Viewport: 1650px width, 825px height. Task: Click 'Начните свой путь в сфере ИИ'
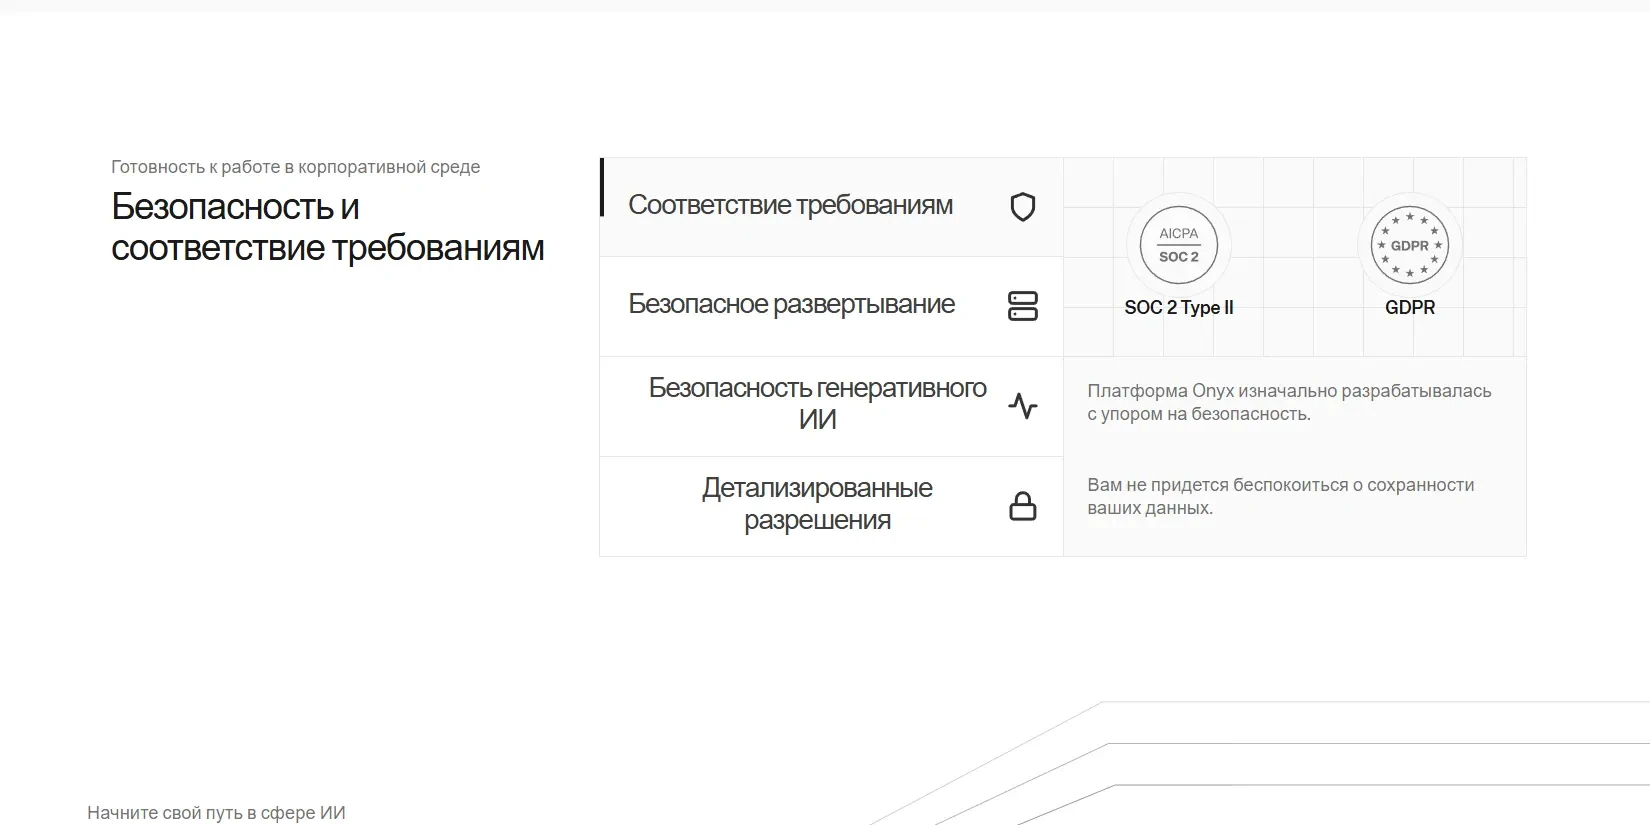click(216, 813)
